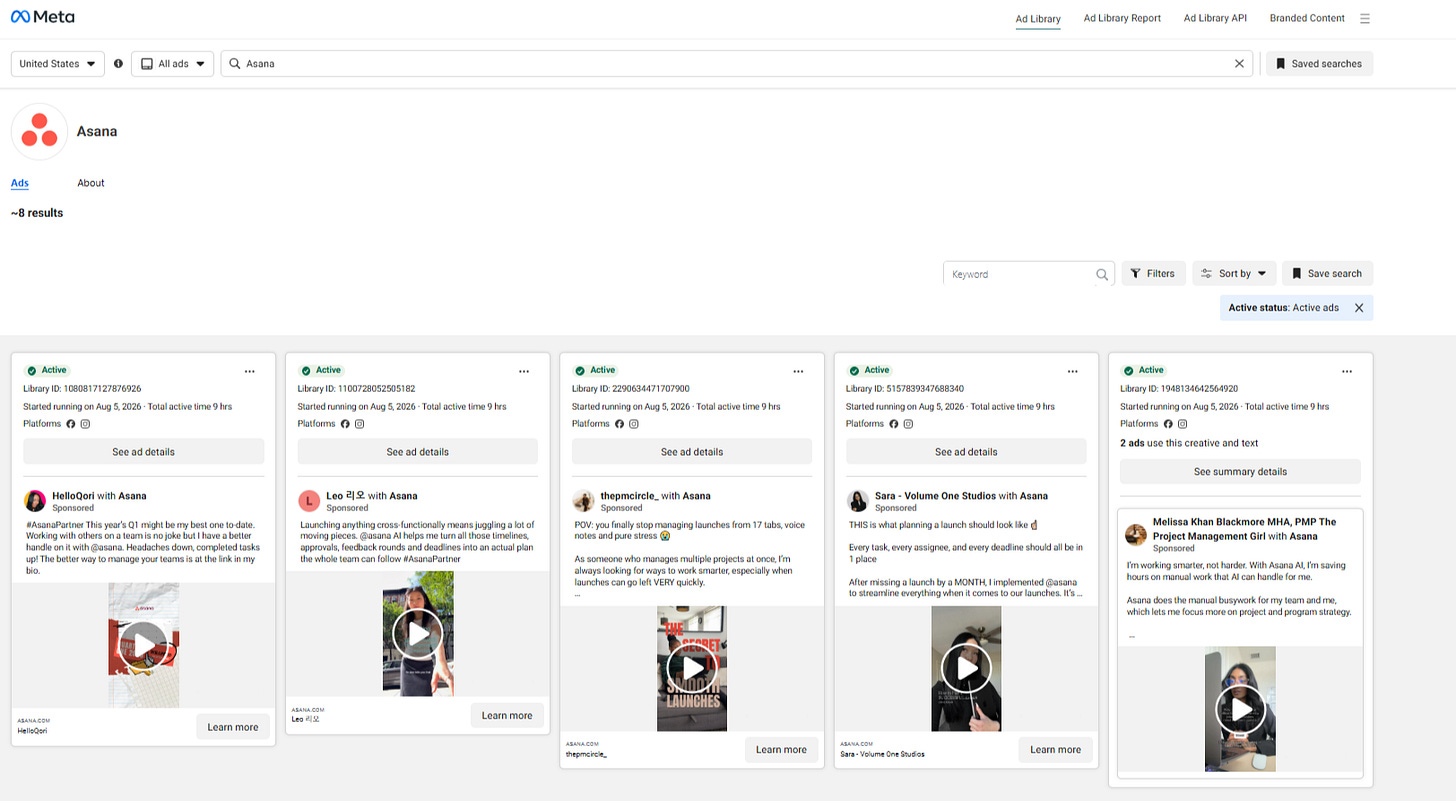
Task: Clear the Asana search with the X
Action: coord(1239,63)
